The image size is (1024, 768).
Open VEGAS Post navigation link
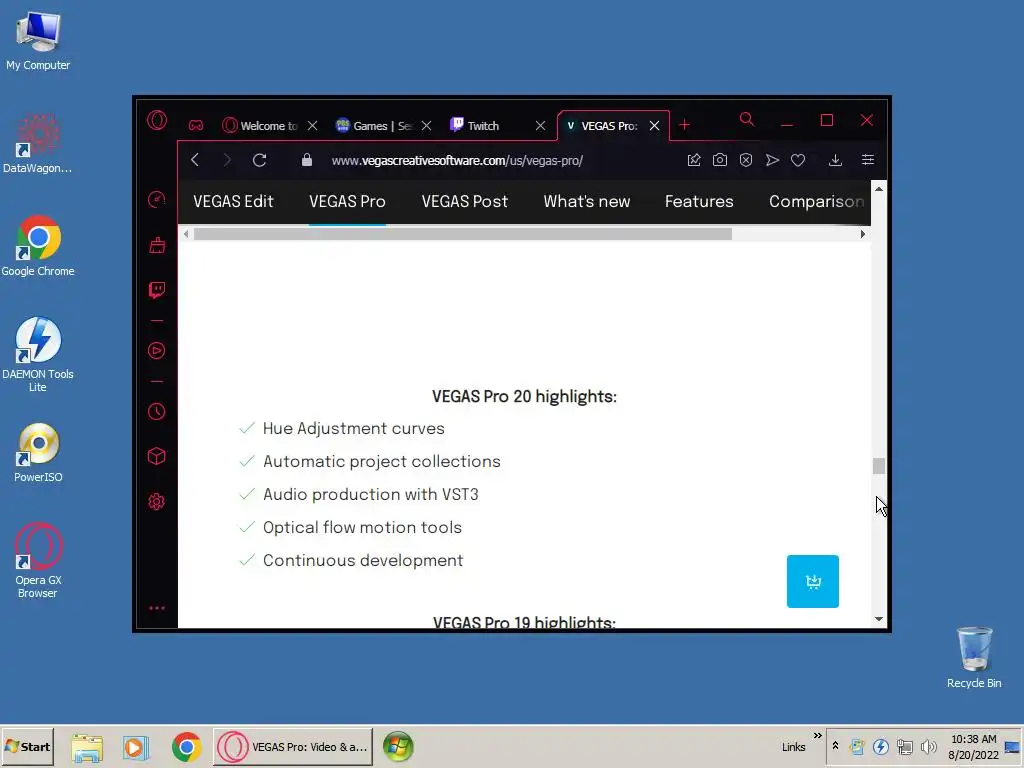[464, 201]
